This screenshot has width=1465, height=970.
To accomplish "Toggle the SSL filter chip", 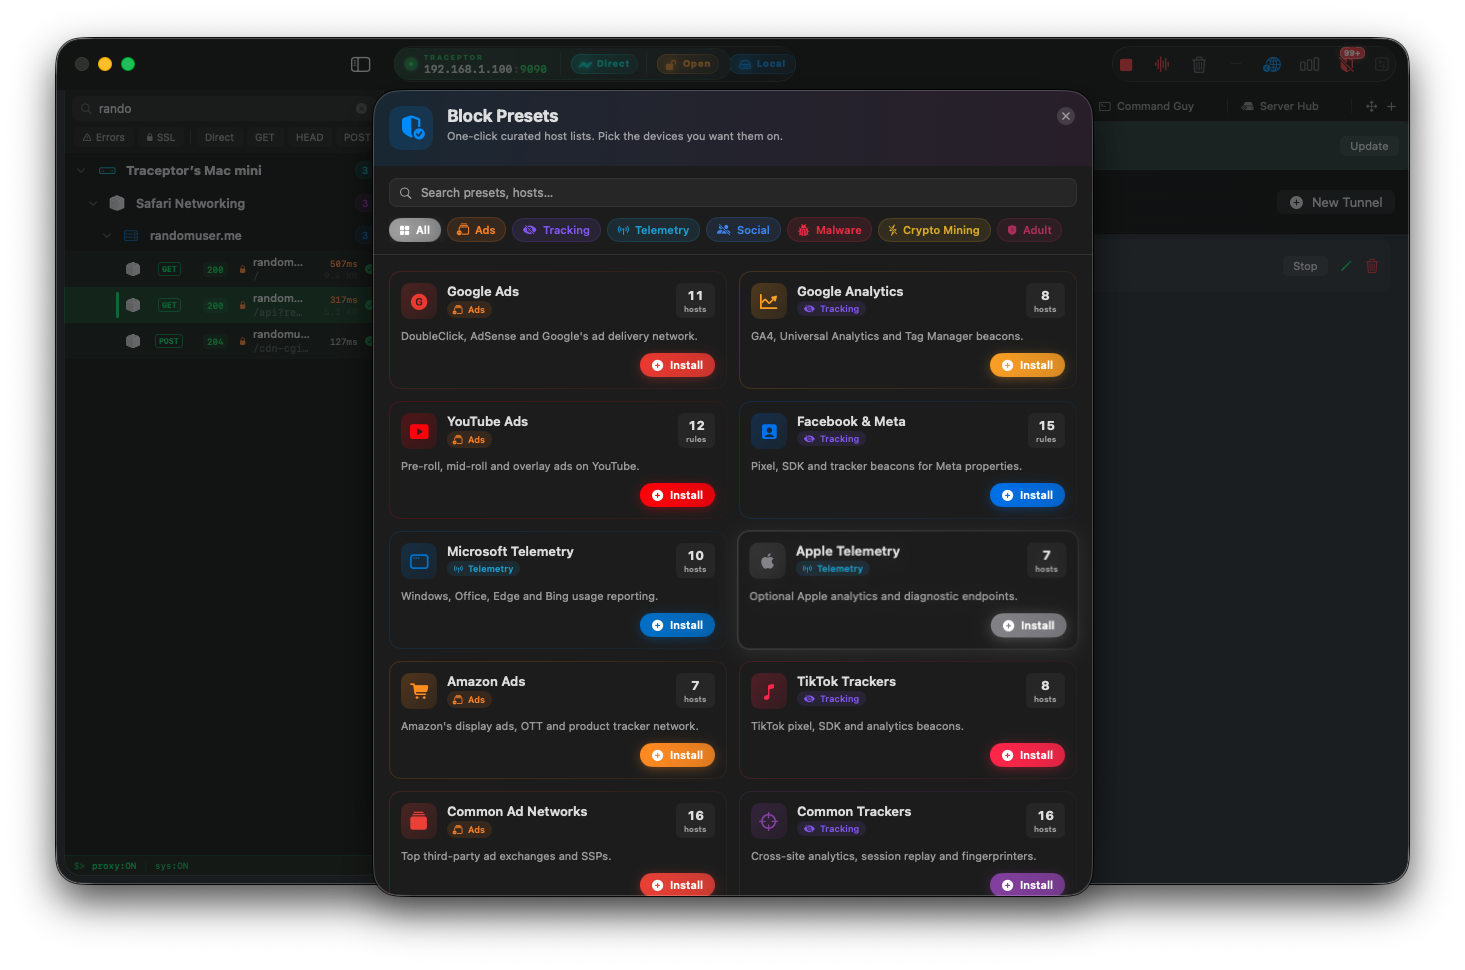I will tap(160, 138).
